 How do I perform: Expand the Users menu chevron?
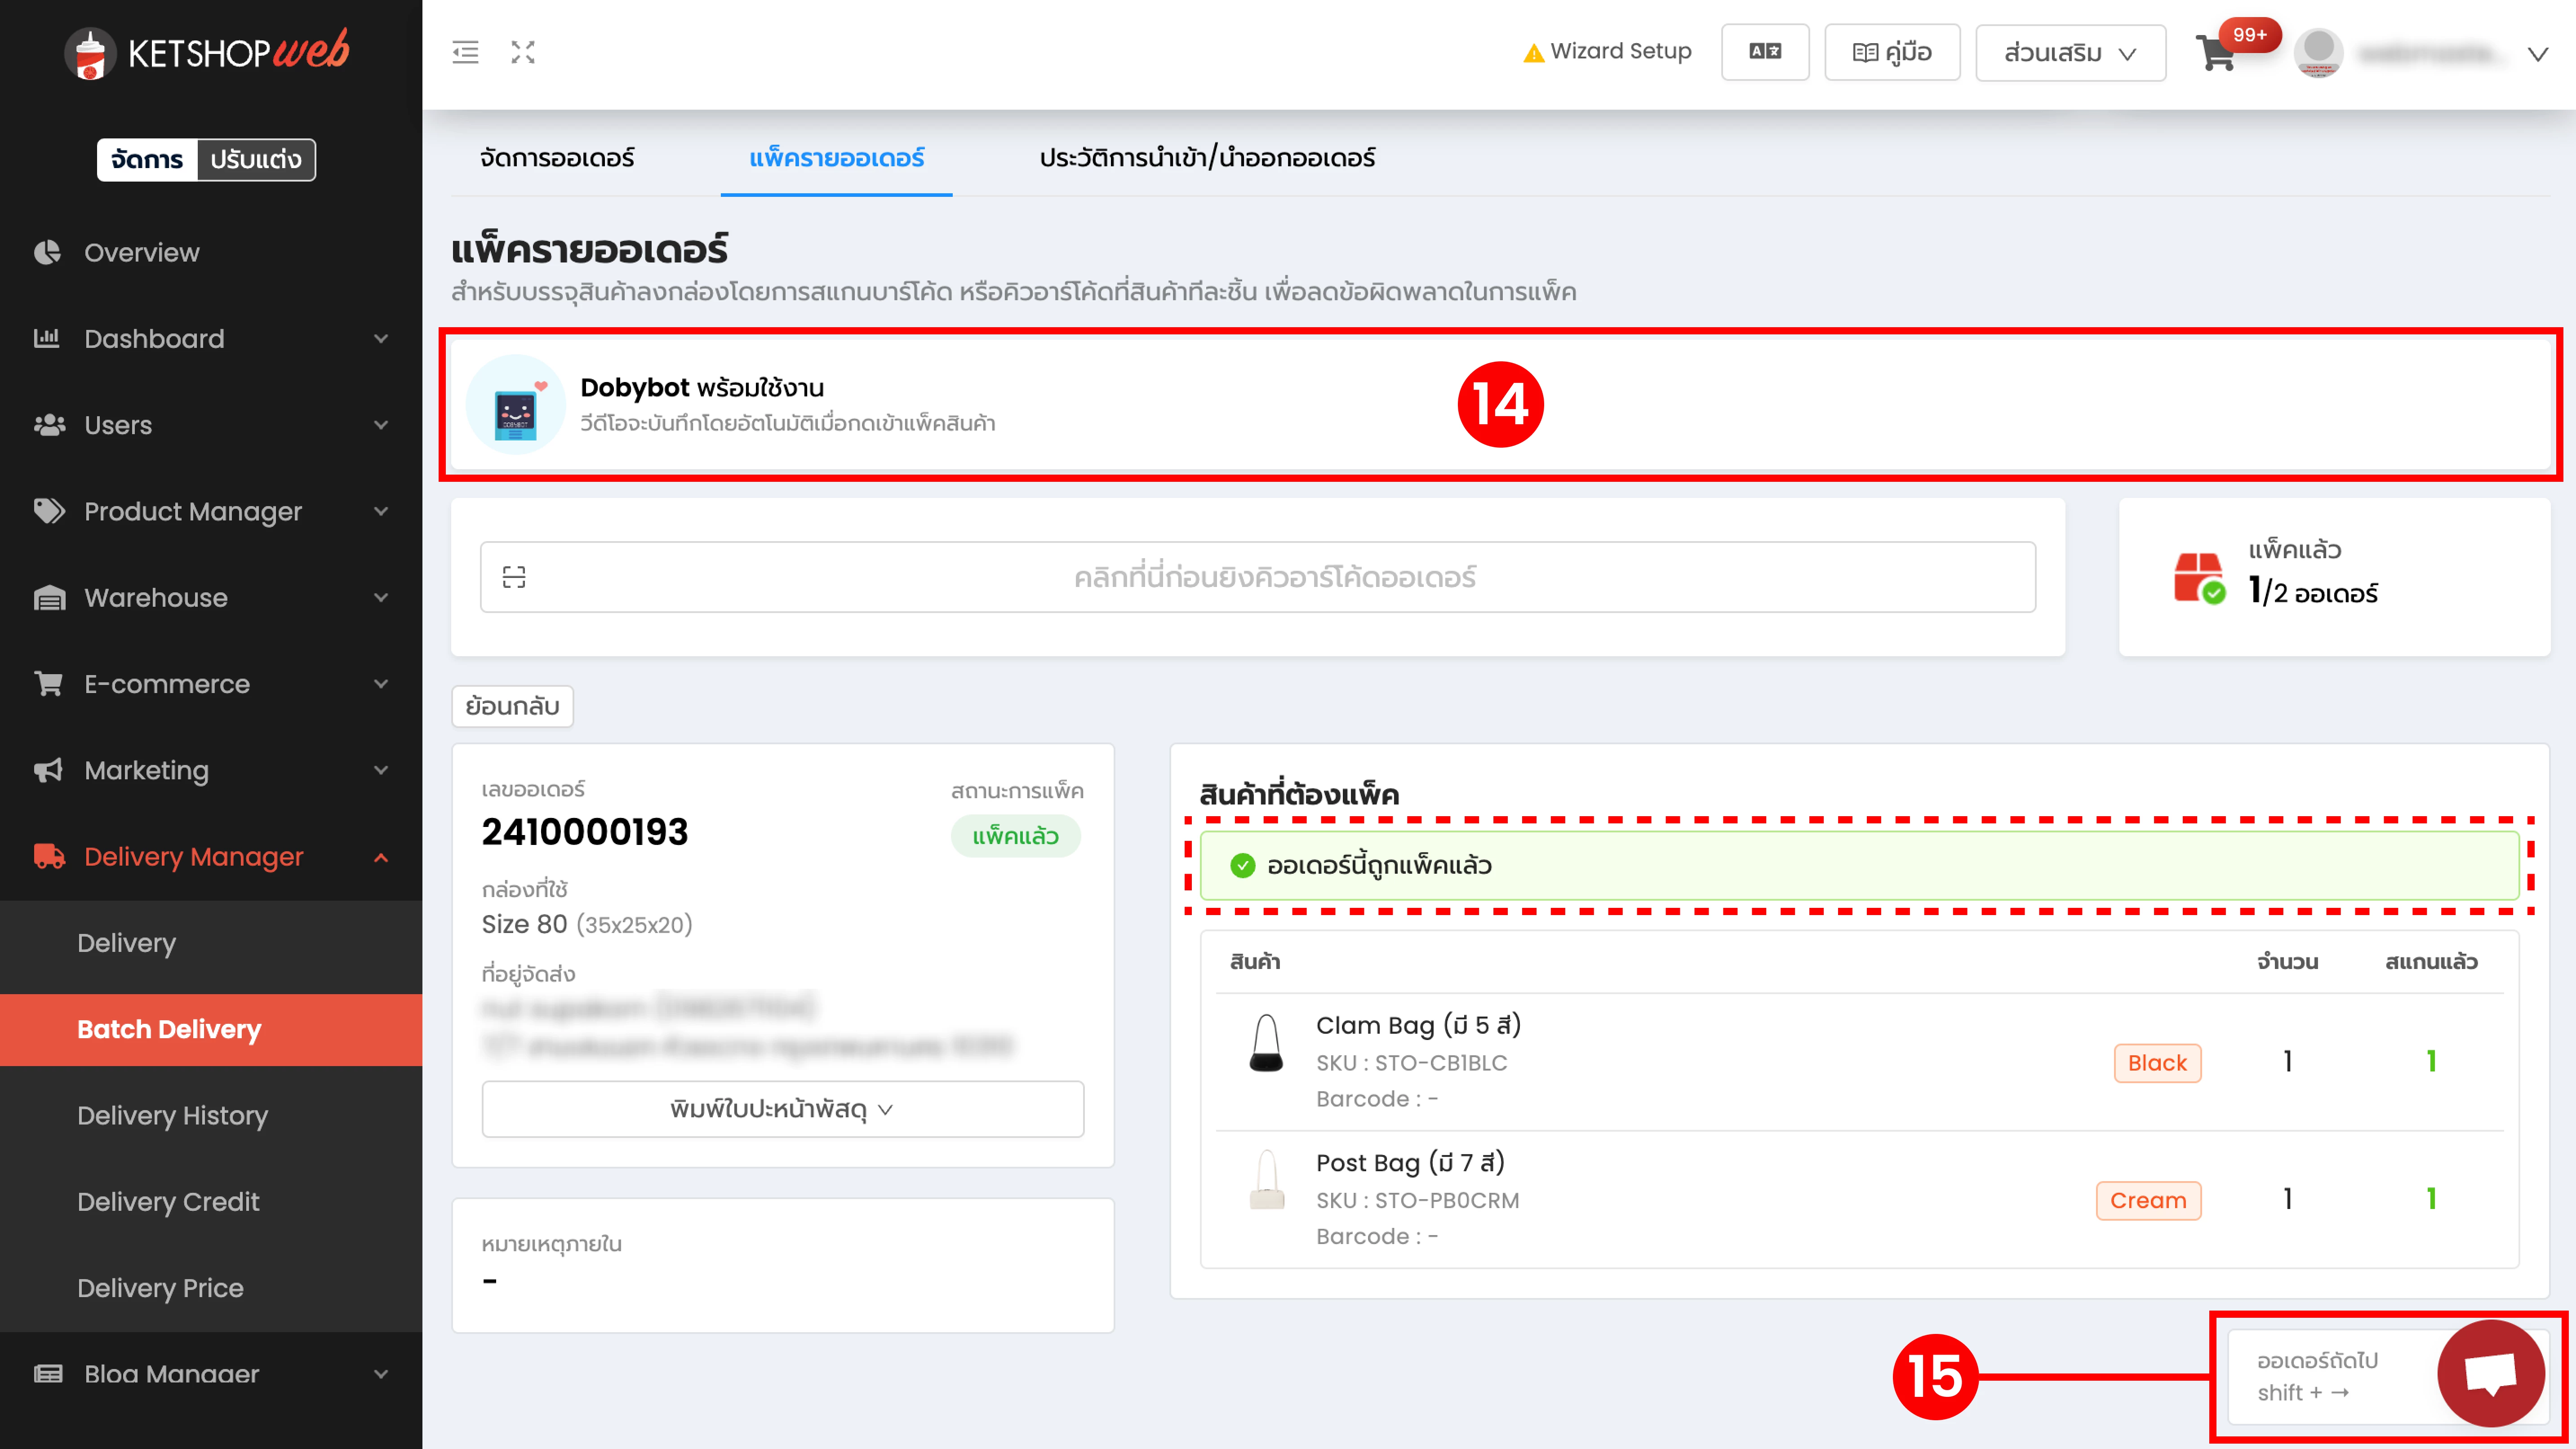pos(381,425)
